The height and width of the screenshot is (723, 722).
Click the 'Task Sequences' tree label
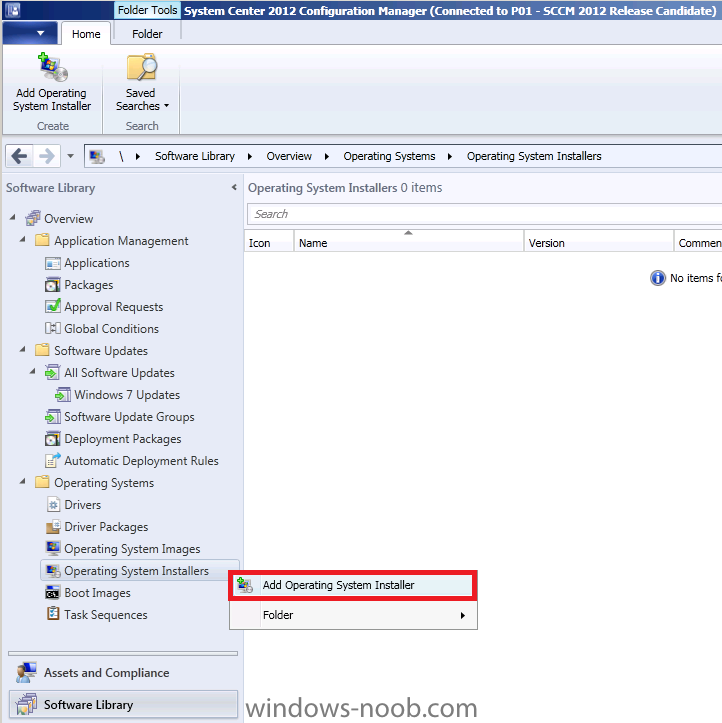pos(106,615)
